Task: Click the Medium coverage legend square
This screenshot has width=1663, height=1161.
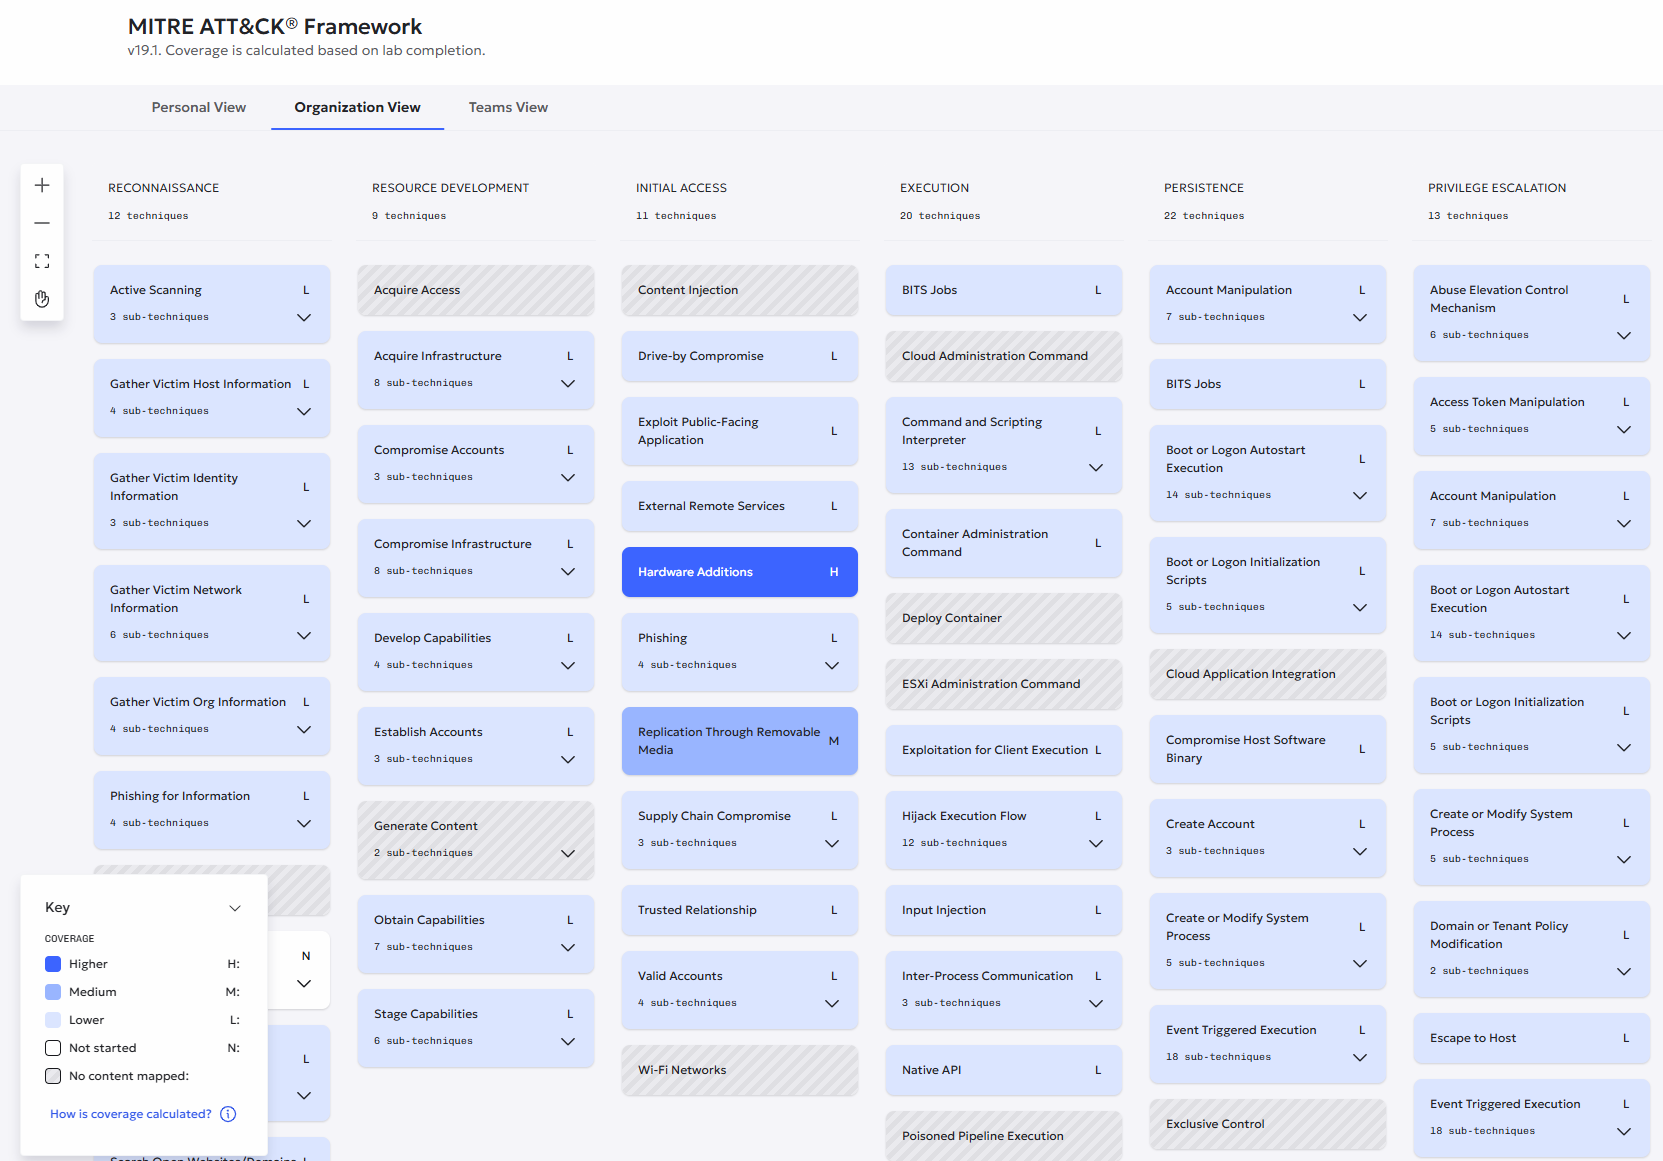Action: point(53,992)
